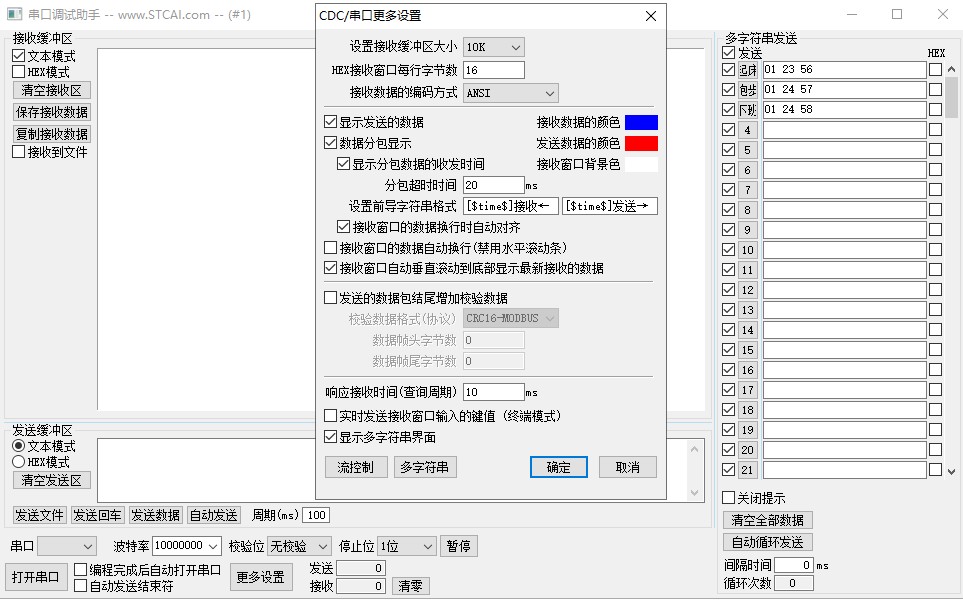Viewport: 963px width, 600px height.
Task: Pick 接收窗口背景色 white swatch
Action: [641, 164]
